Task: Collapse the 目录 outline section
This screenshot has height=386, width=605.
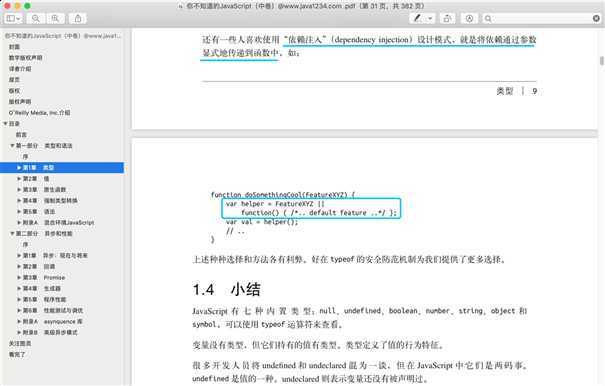Action: (x=6, y=124)
